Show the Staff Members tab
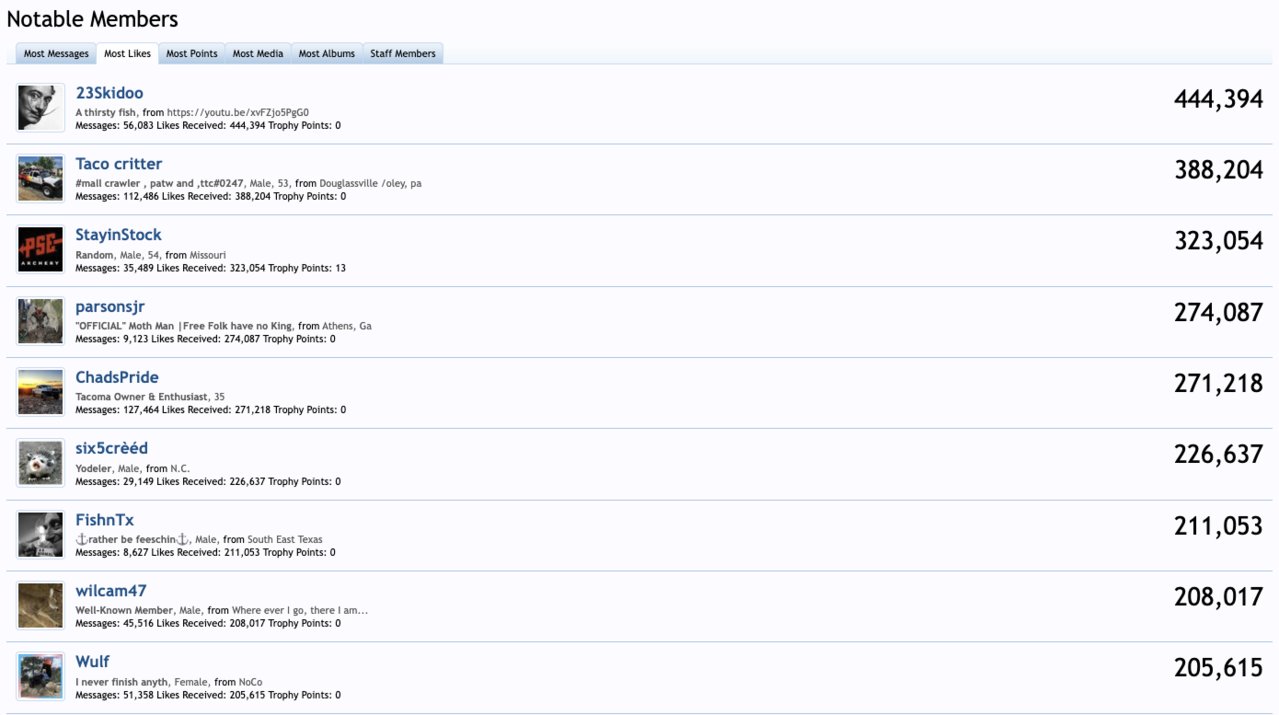Image resolution: width=1279 pixels, height=715 pixels. 403,54
